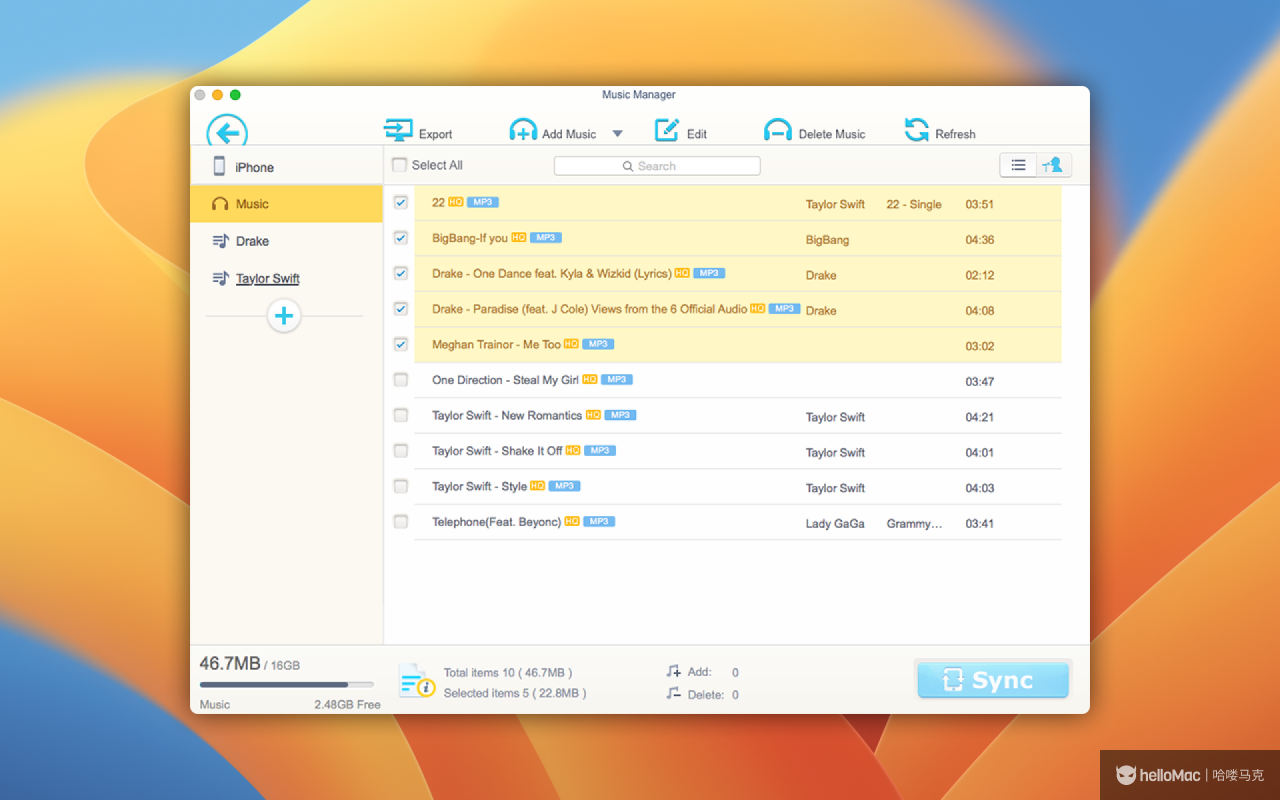
Task: Click the Add Music label
Action: pyautogui.click(x=569, y=134)
